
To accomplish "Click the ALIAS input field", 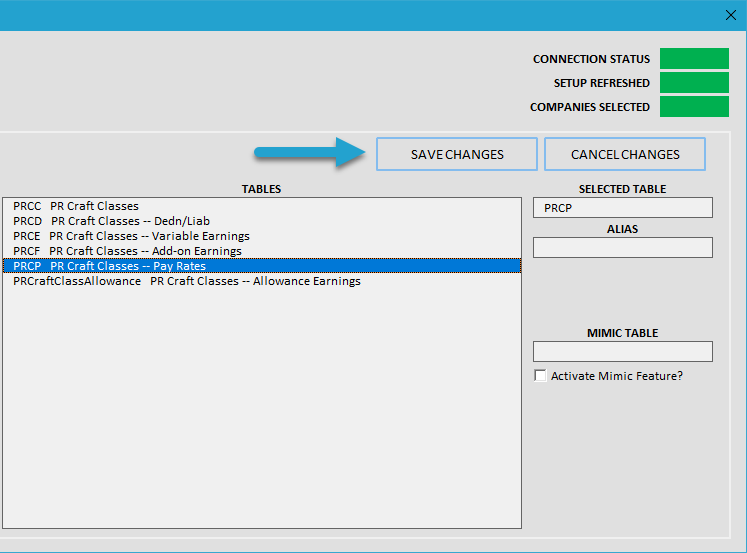I will click(x=623, y=248).
